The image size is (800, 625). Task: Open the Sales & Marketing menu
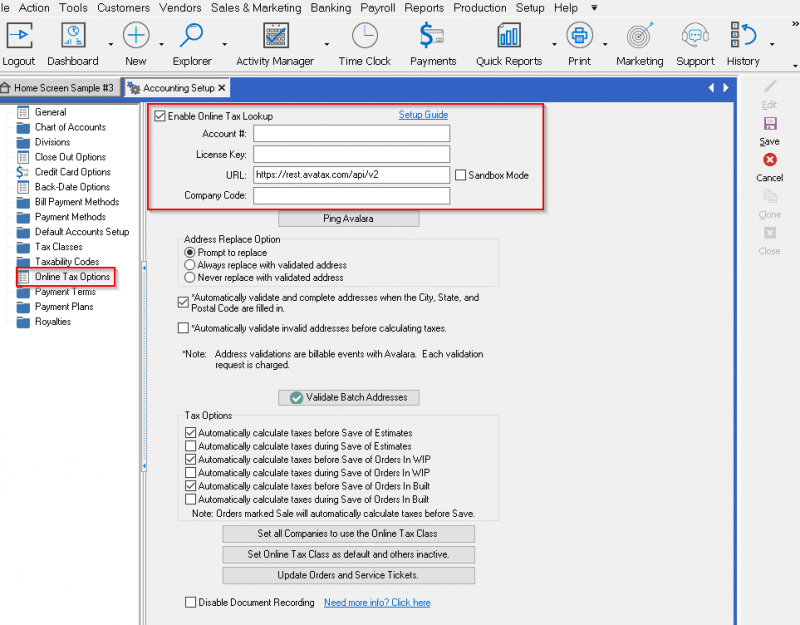[x=256, y=8]
